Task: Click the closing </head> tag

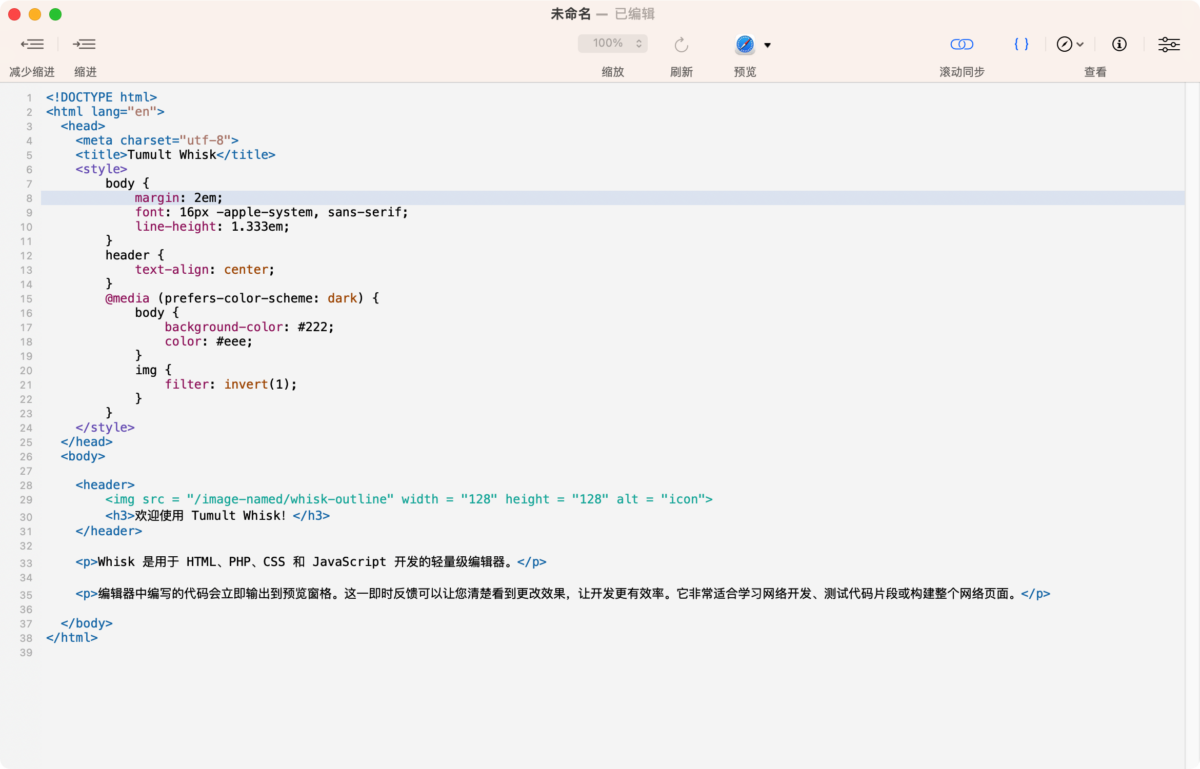Action: [x=86, y=441]
